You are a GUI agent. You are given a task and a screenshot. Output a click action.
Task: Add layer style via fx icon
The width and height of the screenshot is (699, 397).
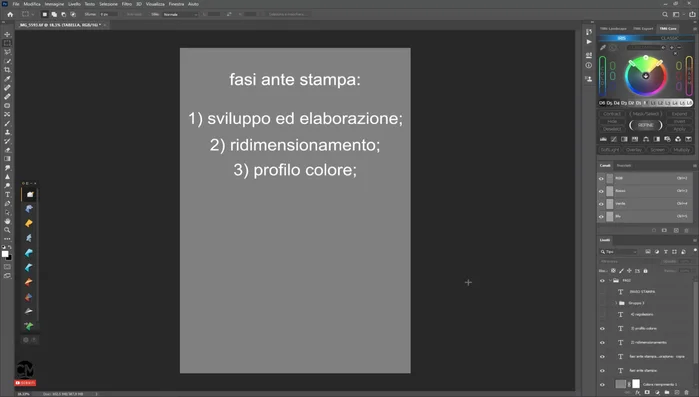click(x=638, y=393)
